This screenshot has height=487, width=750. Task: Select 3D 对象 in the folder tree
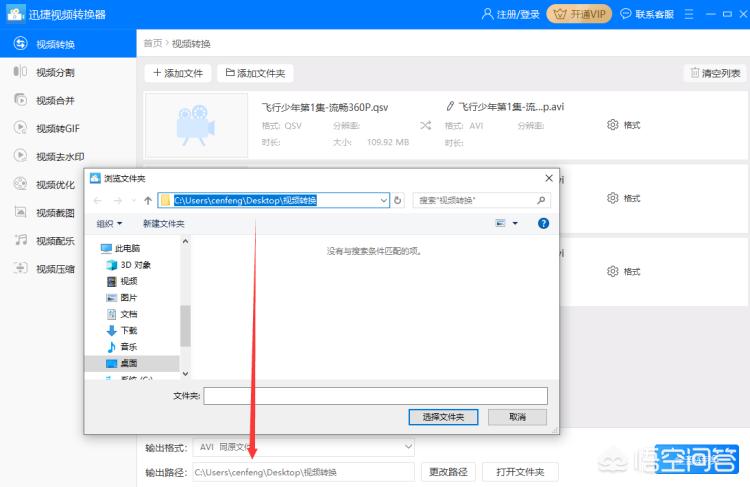[x=129, y=265]
